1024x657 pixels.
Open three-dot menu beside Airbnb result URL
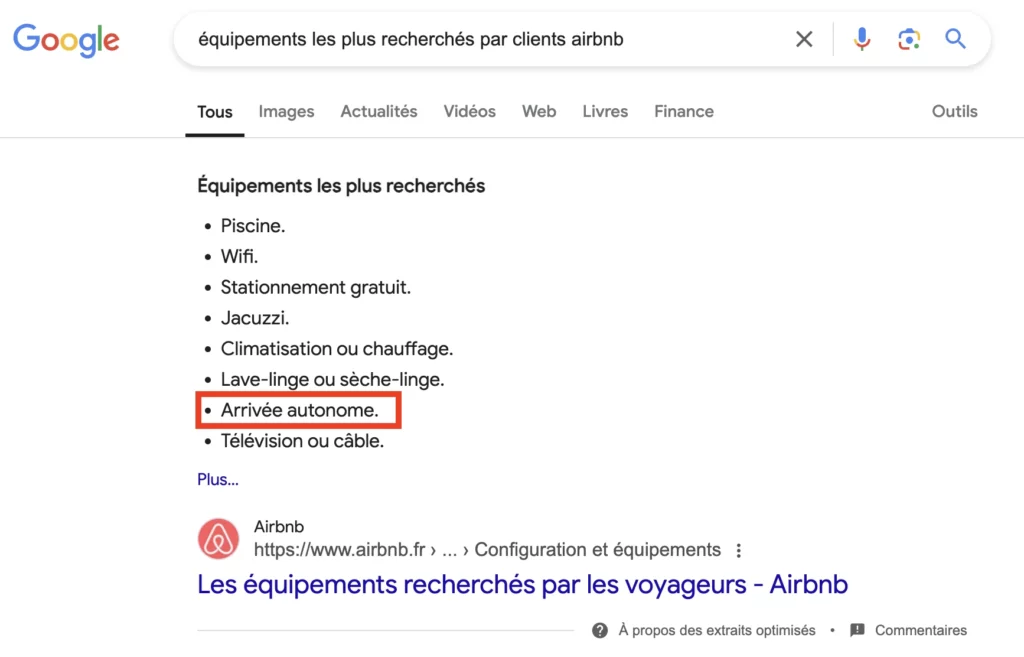point(739,550)
